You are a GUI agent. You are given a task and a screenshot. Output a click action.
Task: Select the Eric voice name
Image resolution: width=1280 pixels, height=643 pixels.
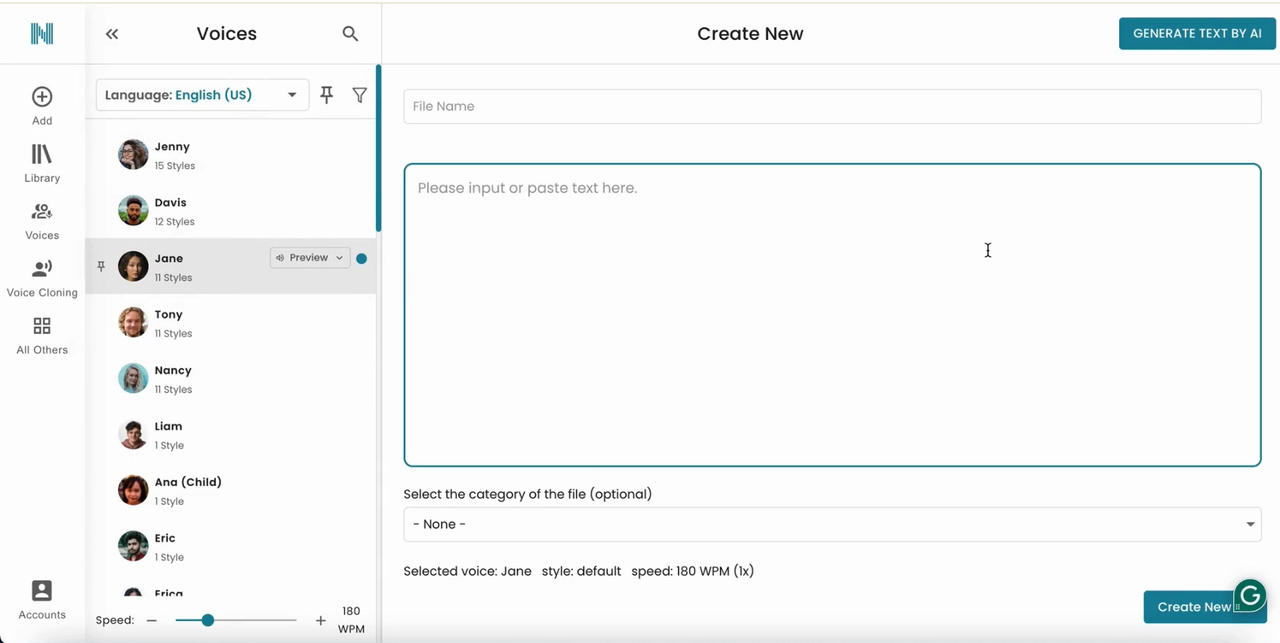165,538
